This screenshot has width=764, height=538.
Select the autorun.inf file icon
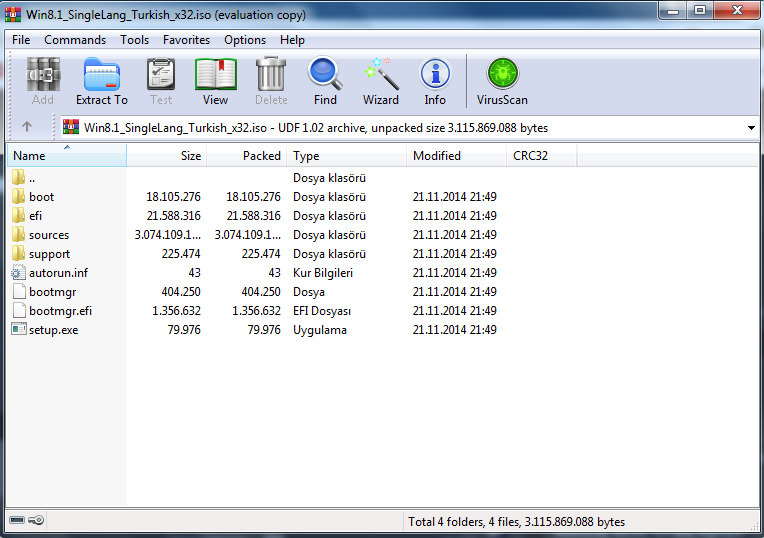[x=19, y=272]
